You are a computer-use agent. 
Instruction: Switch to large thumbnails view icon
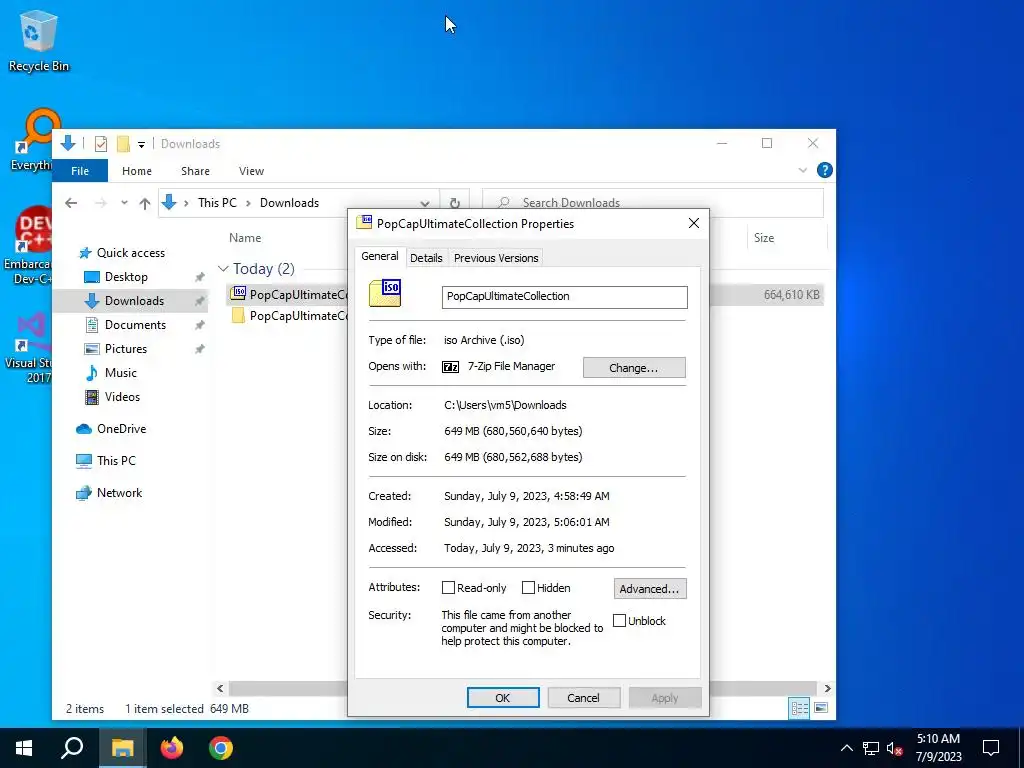[x=821, y=708]
